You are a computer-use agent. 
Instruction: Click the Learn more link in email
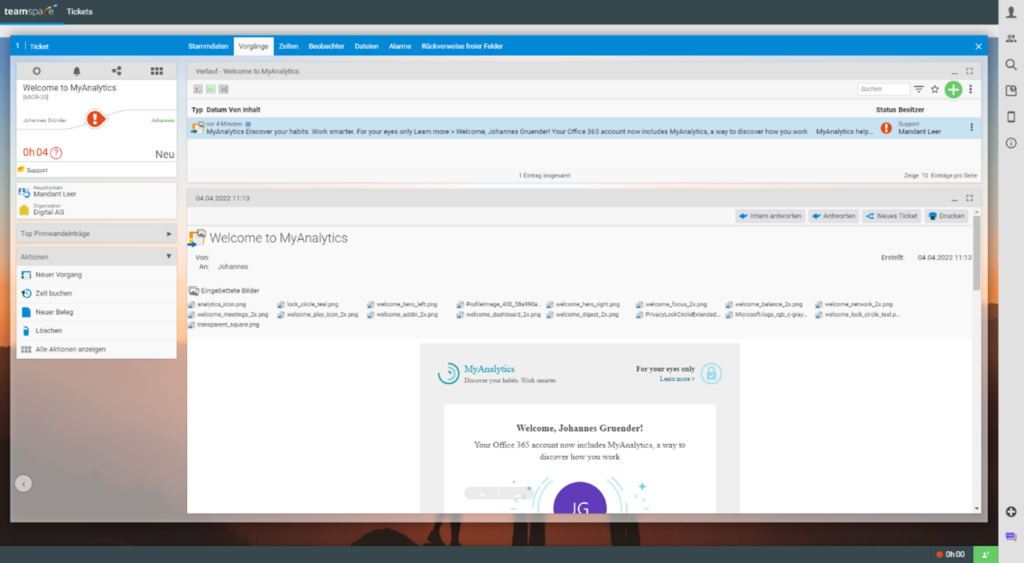(677, 379)
